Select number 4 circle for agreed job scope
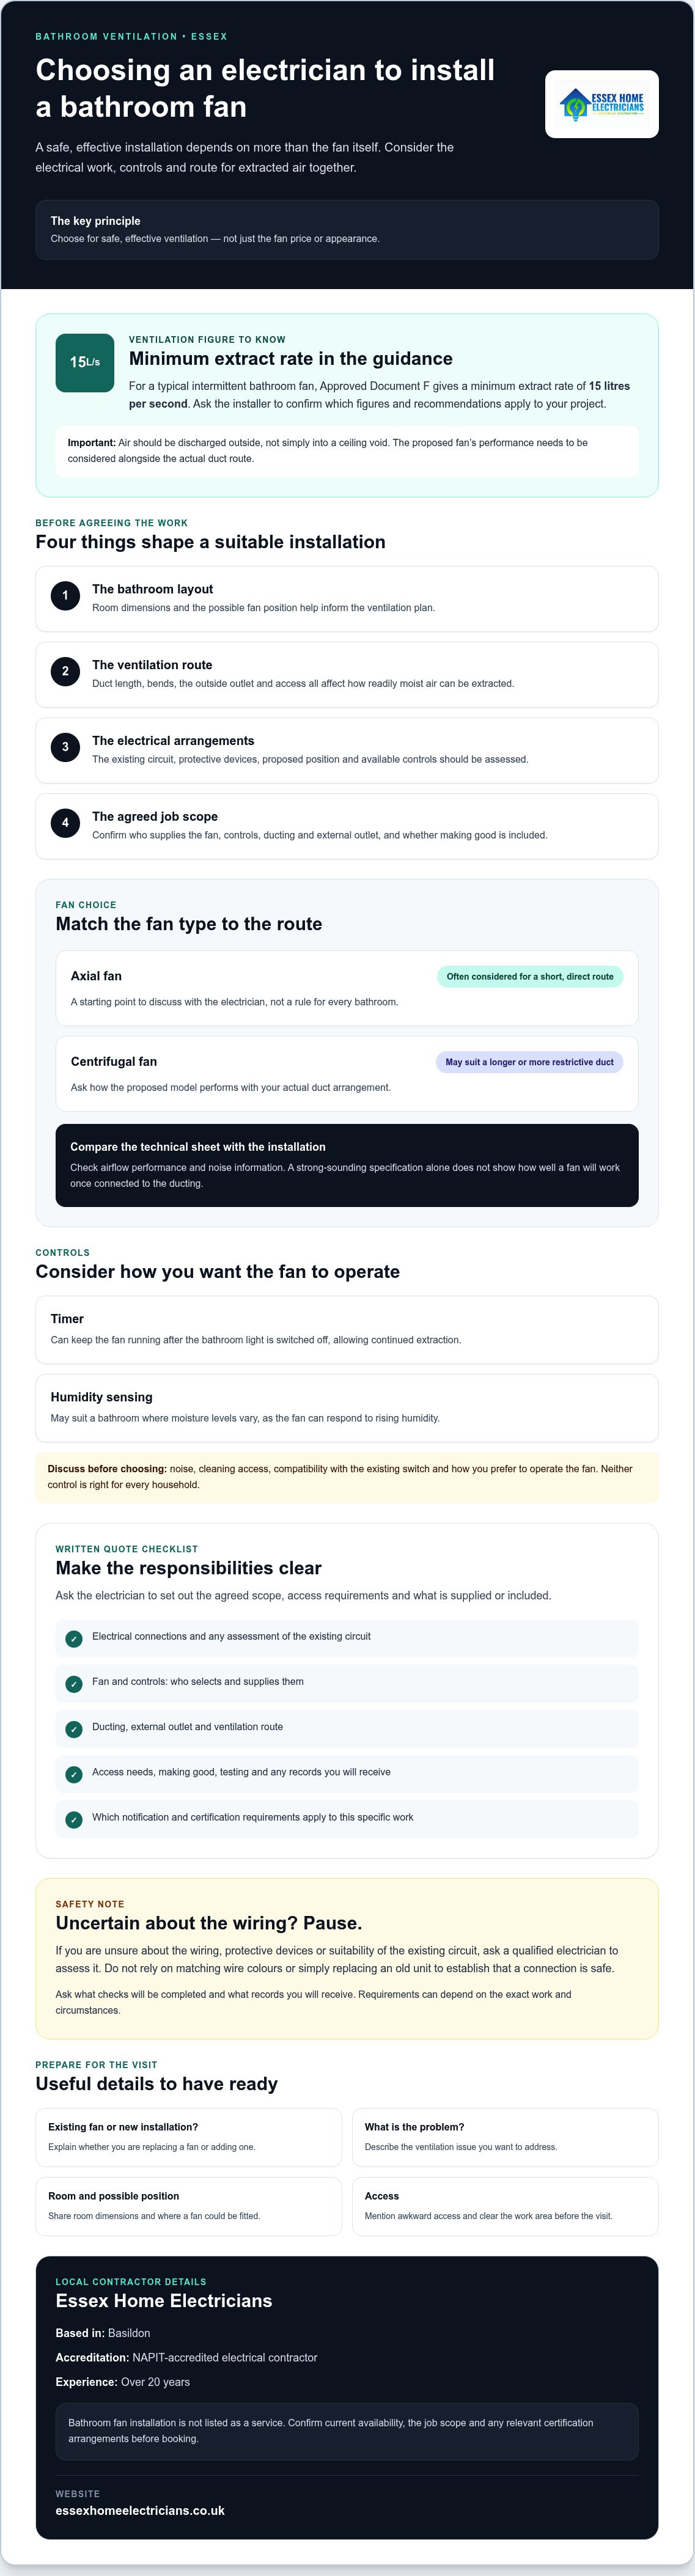Viewport: 695px width, 2576px height. point(65,823)
